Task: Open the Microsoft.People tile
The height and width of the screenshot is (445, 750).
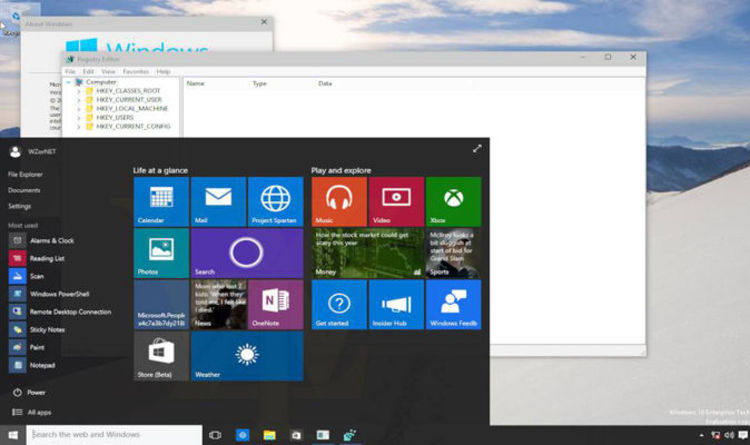Action: 161,304
